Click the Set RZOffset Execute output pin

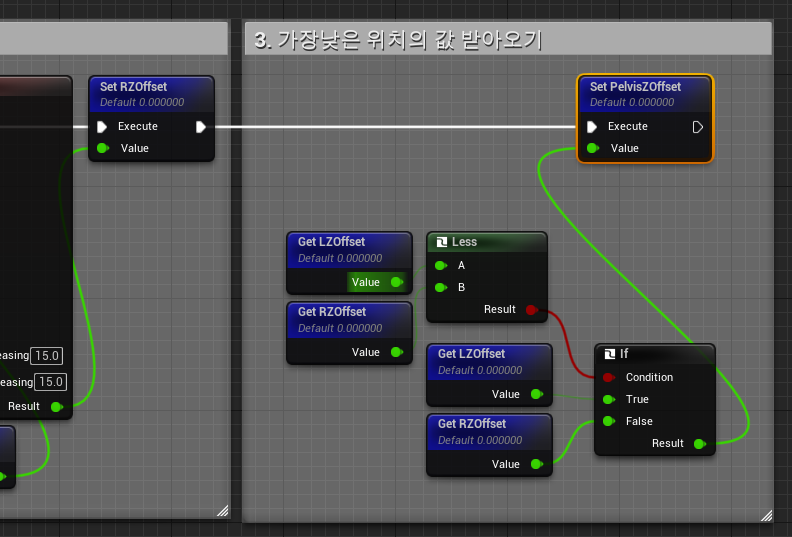tap(201, 127)
